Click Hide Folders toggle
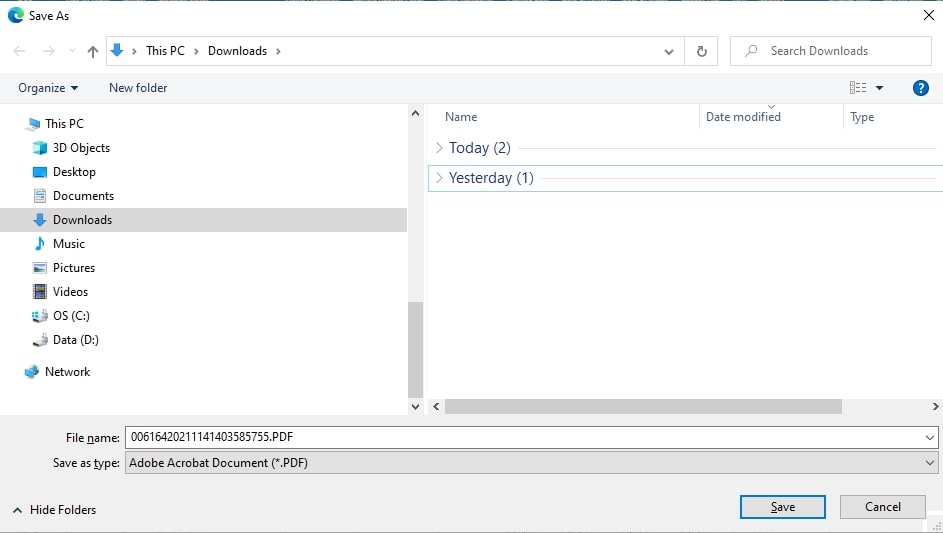 pyautogui.click(x=55, y=510)
